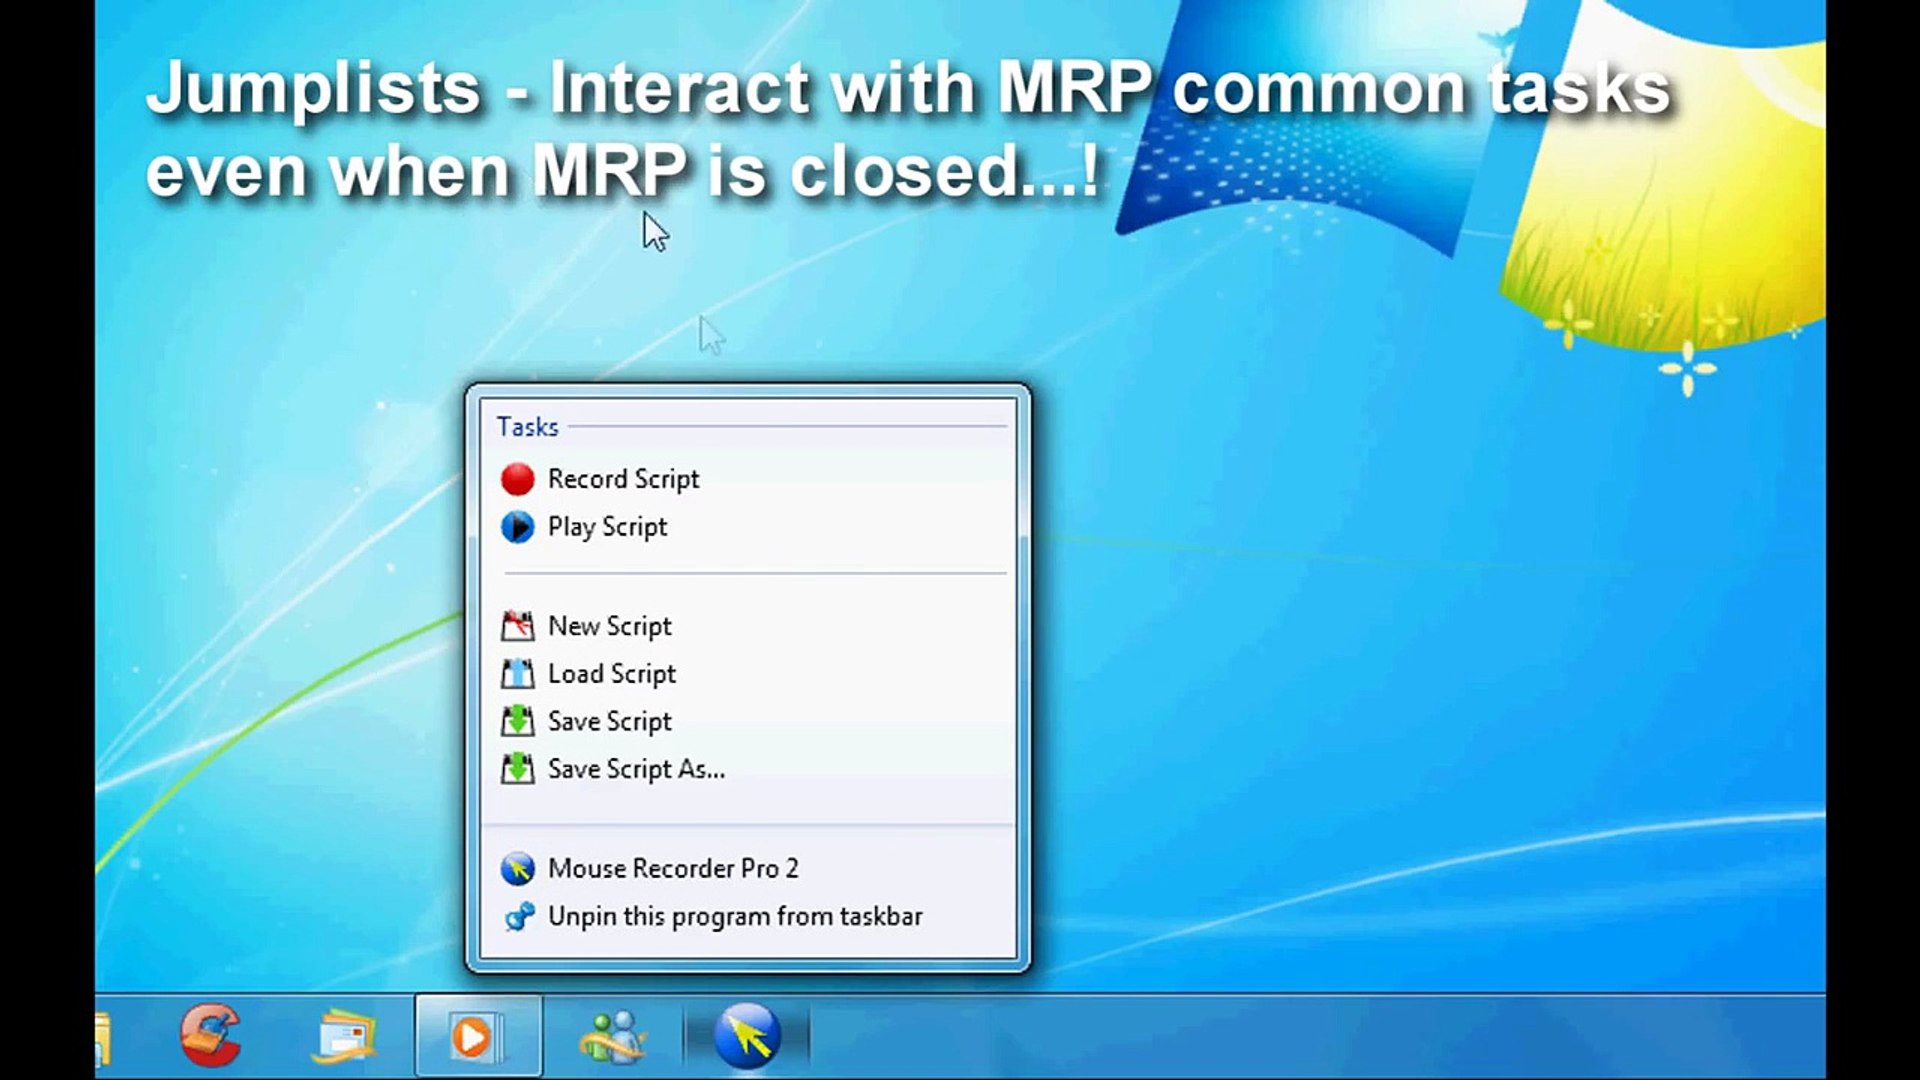Click the Mouse Recorder Pro 2 jumplist icon
1920x1080 pixels.
coord(517,869)
